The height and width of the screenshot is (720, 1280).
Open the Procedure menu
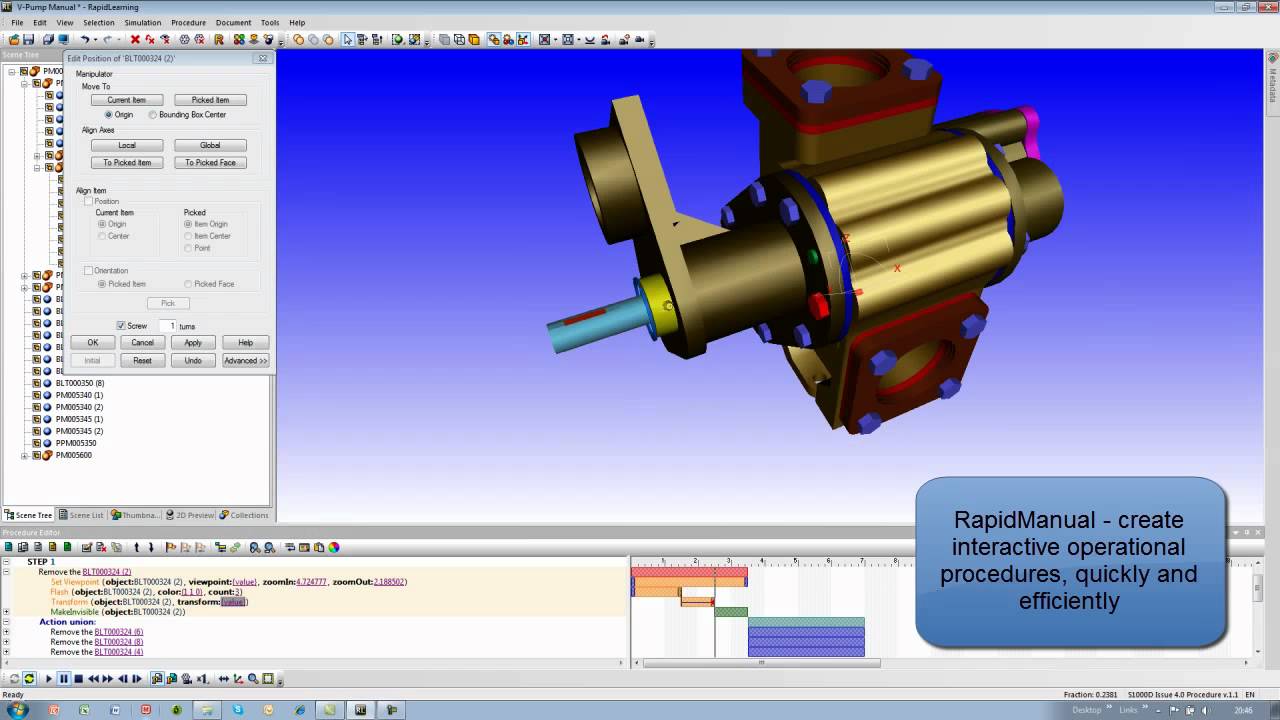[x=188, y=22]
